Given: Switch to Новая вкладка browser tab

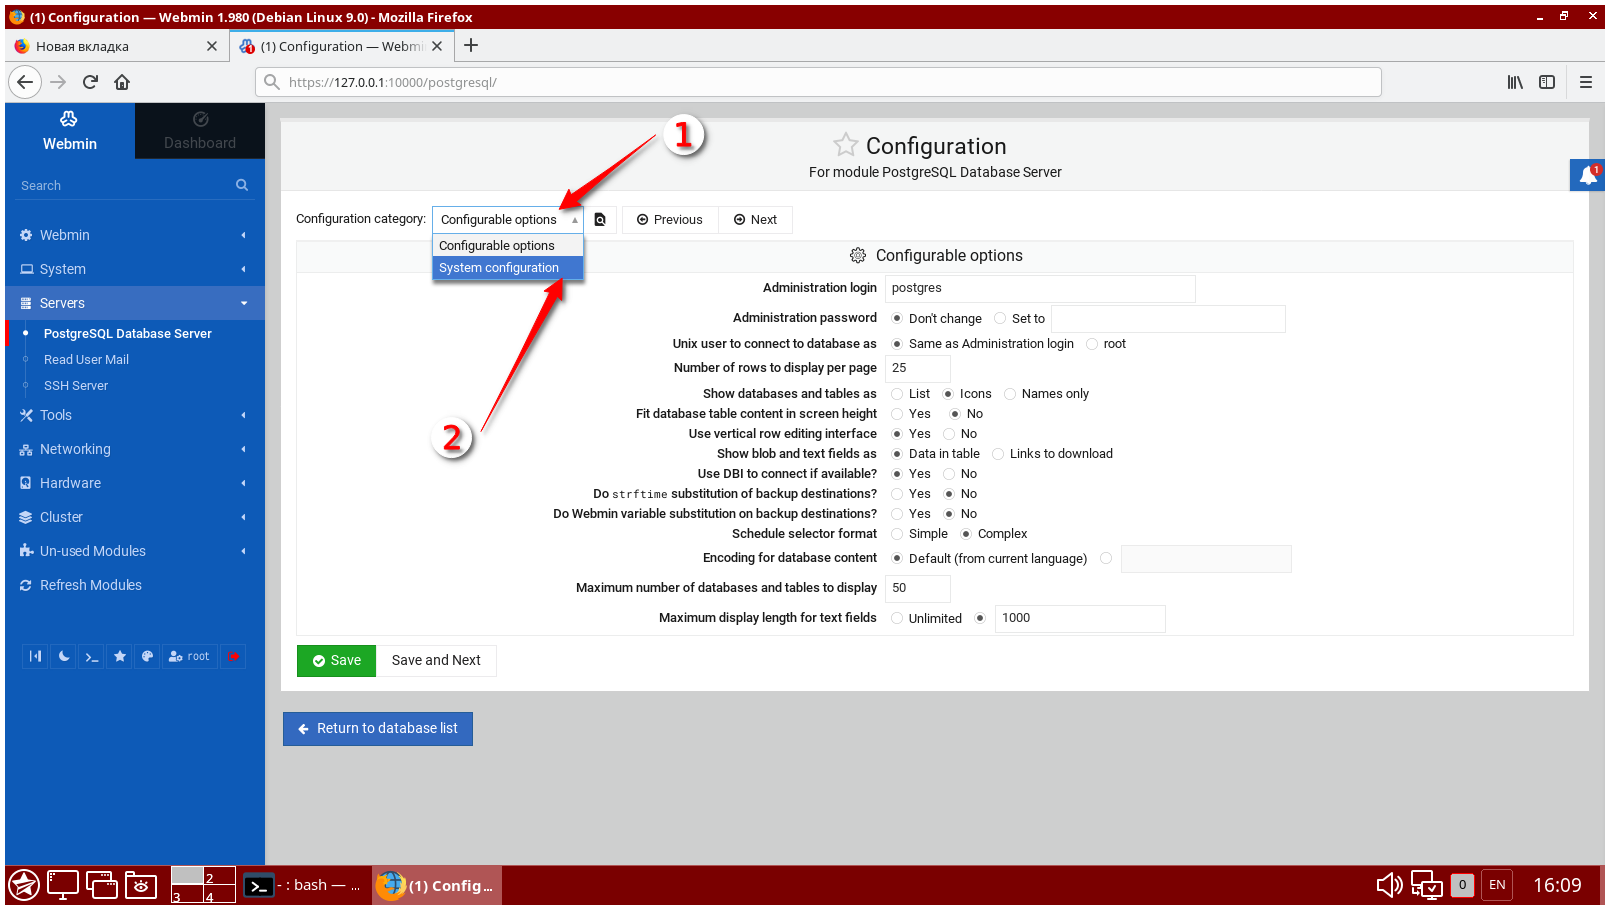Looking at the screenshot, I should (x=117, y=46).
